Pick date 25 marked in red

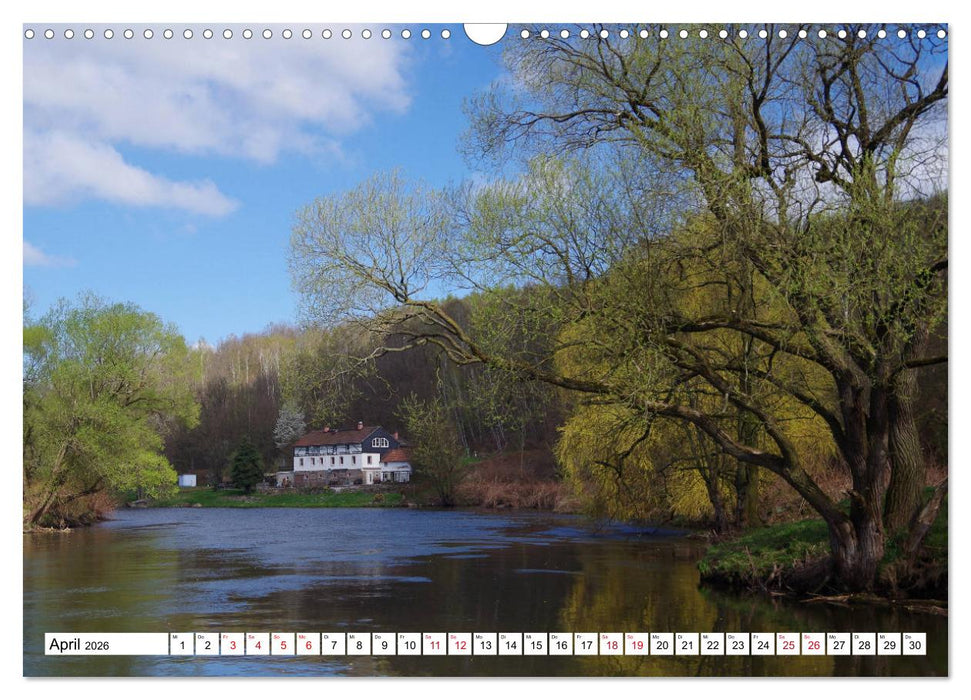pos(788,645)
